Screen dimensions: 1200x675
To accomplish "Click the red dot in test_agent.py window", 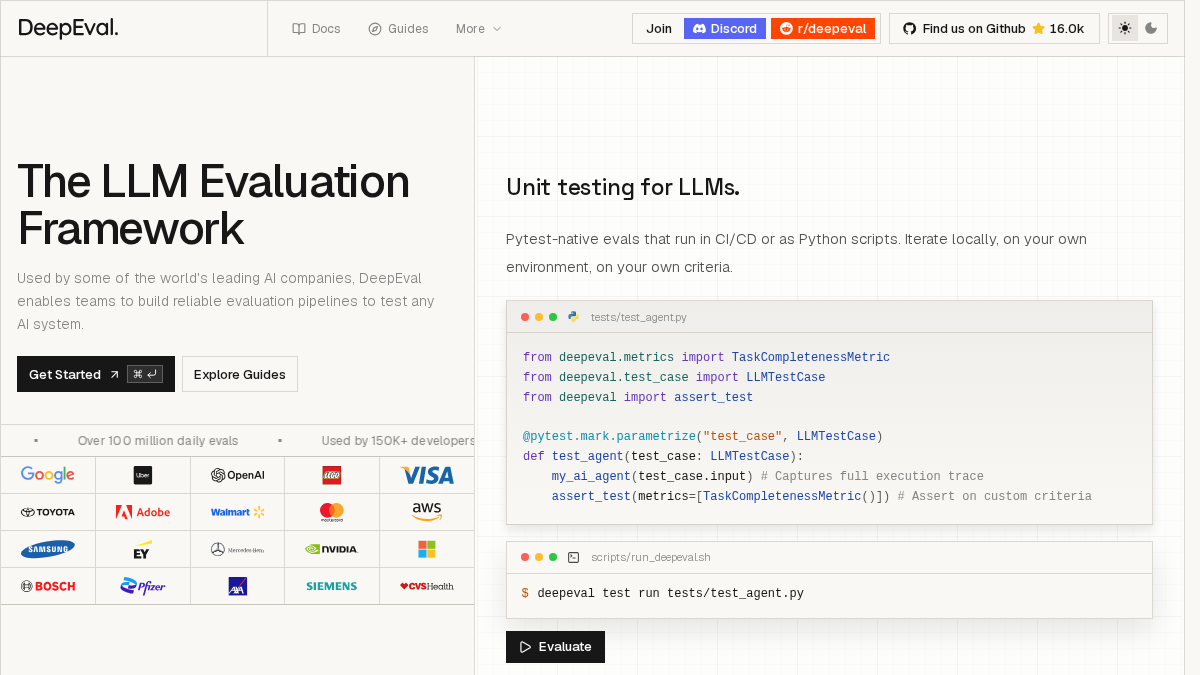I will click(525, 317).
